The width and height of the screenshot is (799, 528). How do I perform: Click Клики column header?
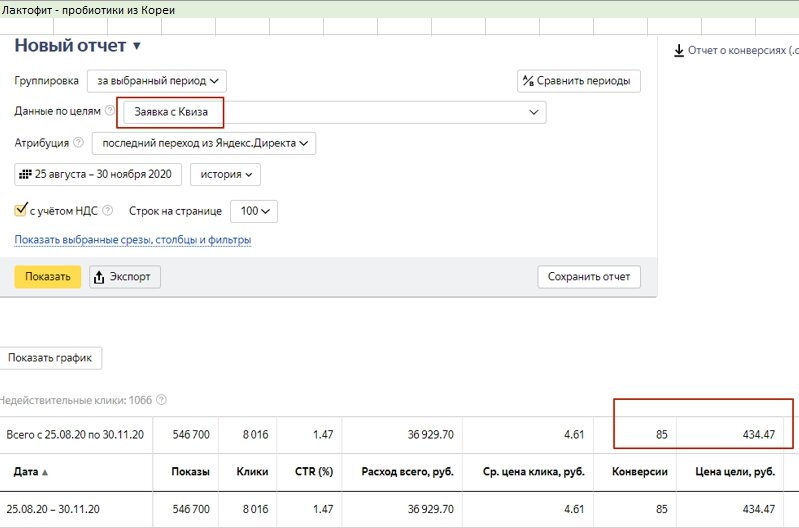click(252, 472)
